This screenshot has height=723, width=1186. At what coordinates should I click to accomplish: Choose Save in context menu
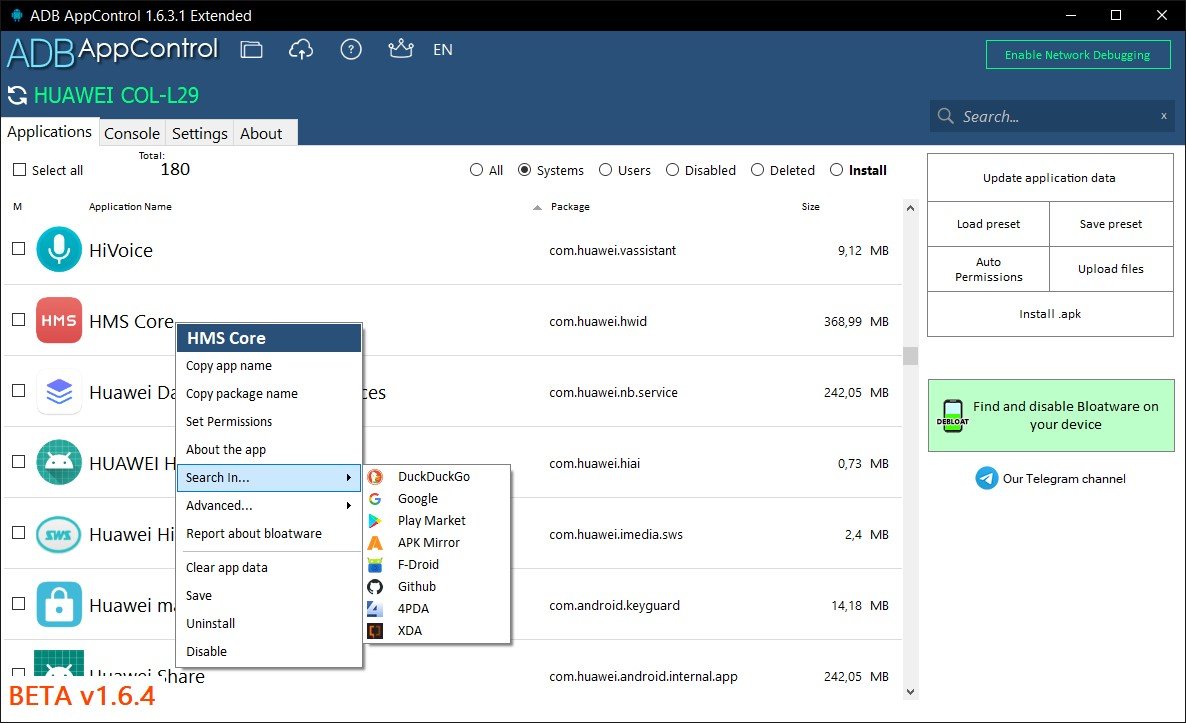269,595
